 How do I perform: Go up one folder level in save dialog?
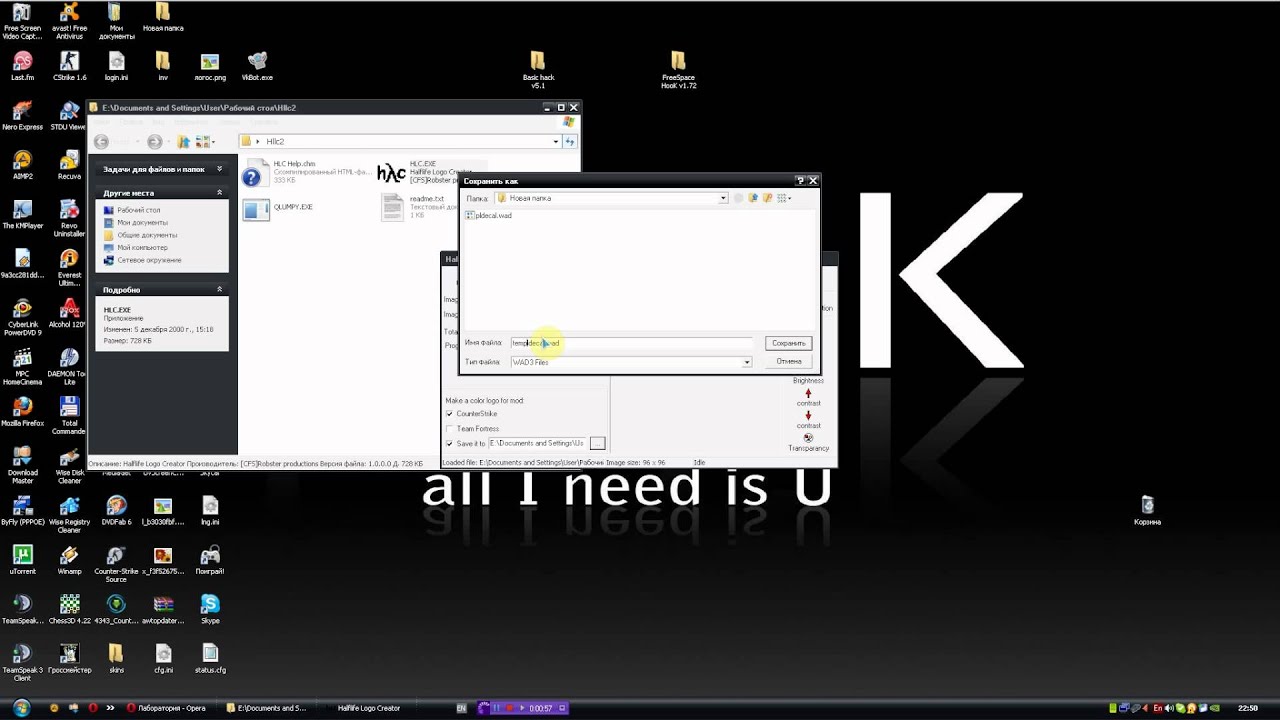click(753, 198)
